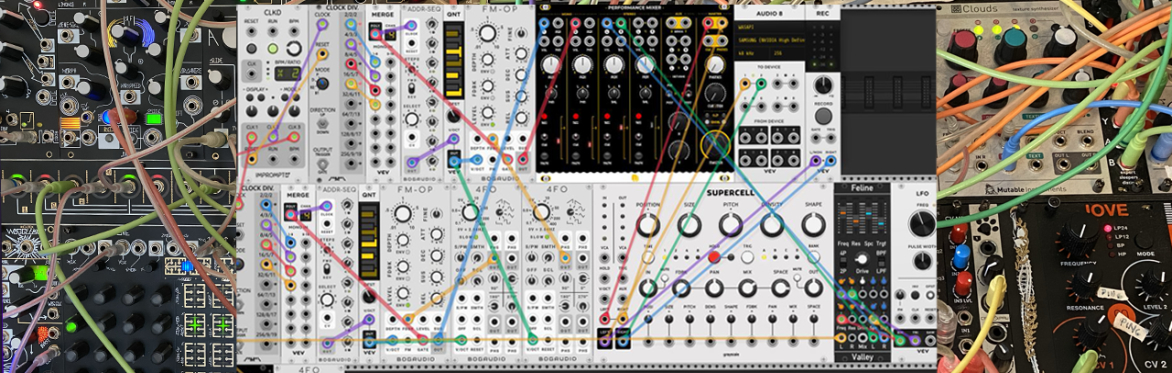The height and width of the screenshot is (373, 1172).
Task: Click TO DEVICE input jack 2 on AUDIO 8
Action: (761, 84)
